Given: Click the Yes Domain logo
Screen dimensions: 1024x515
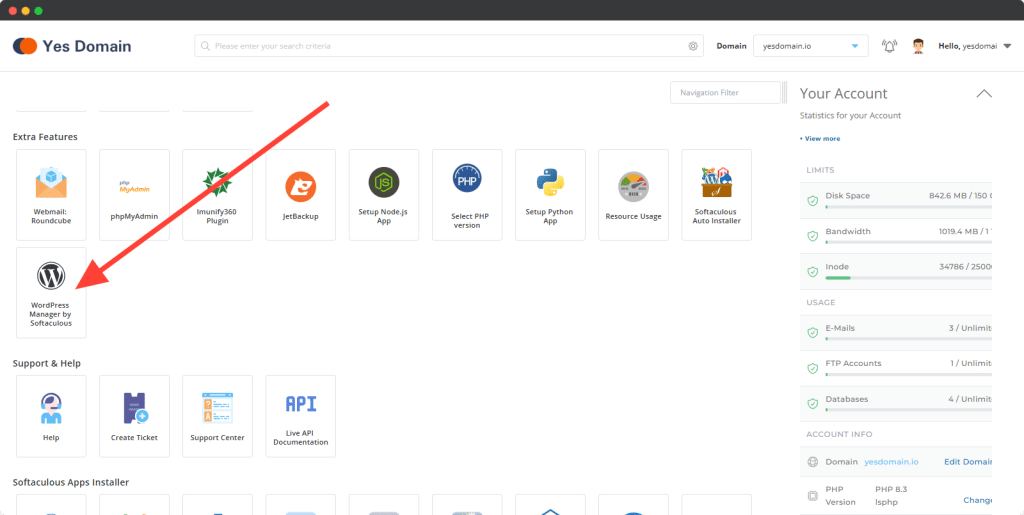Looking at the screenshot, I should 72,46.
